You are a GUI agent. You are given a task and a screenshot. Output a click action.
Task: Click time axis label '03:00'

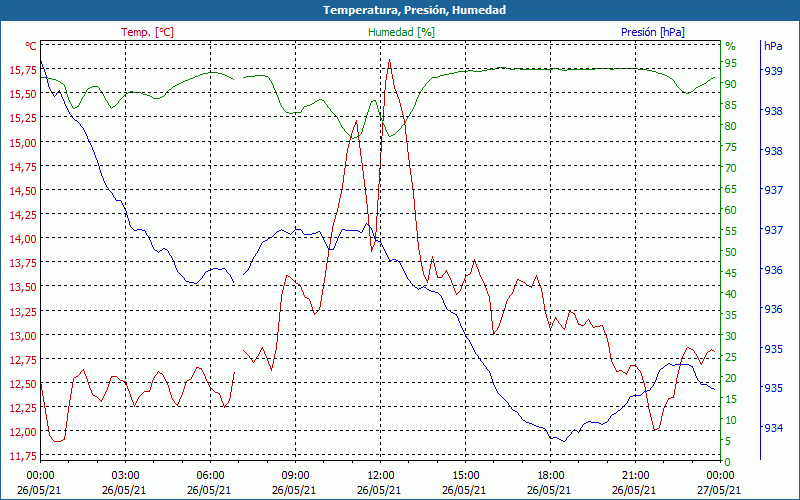coord(126,476)
